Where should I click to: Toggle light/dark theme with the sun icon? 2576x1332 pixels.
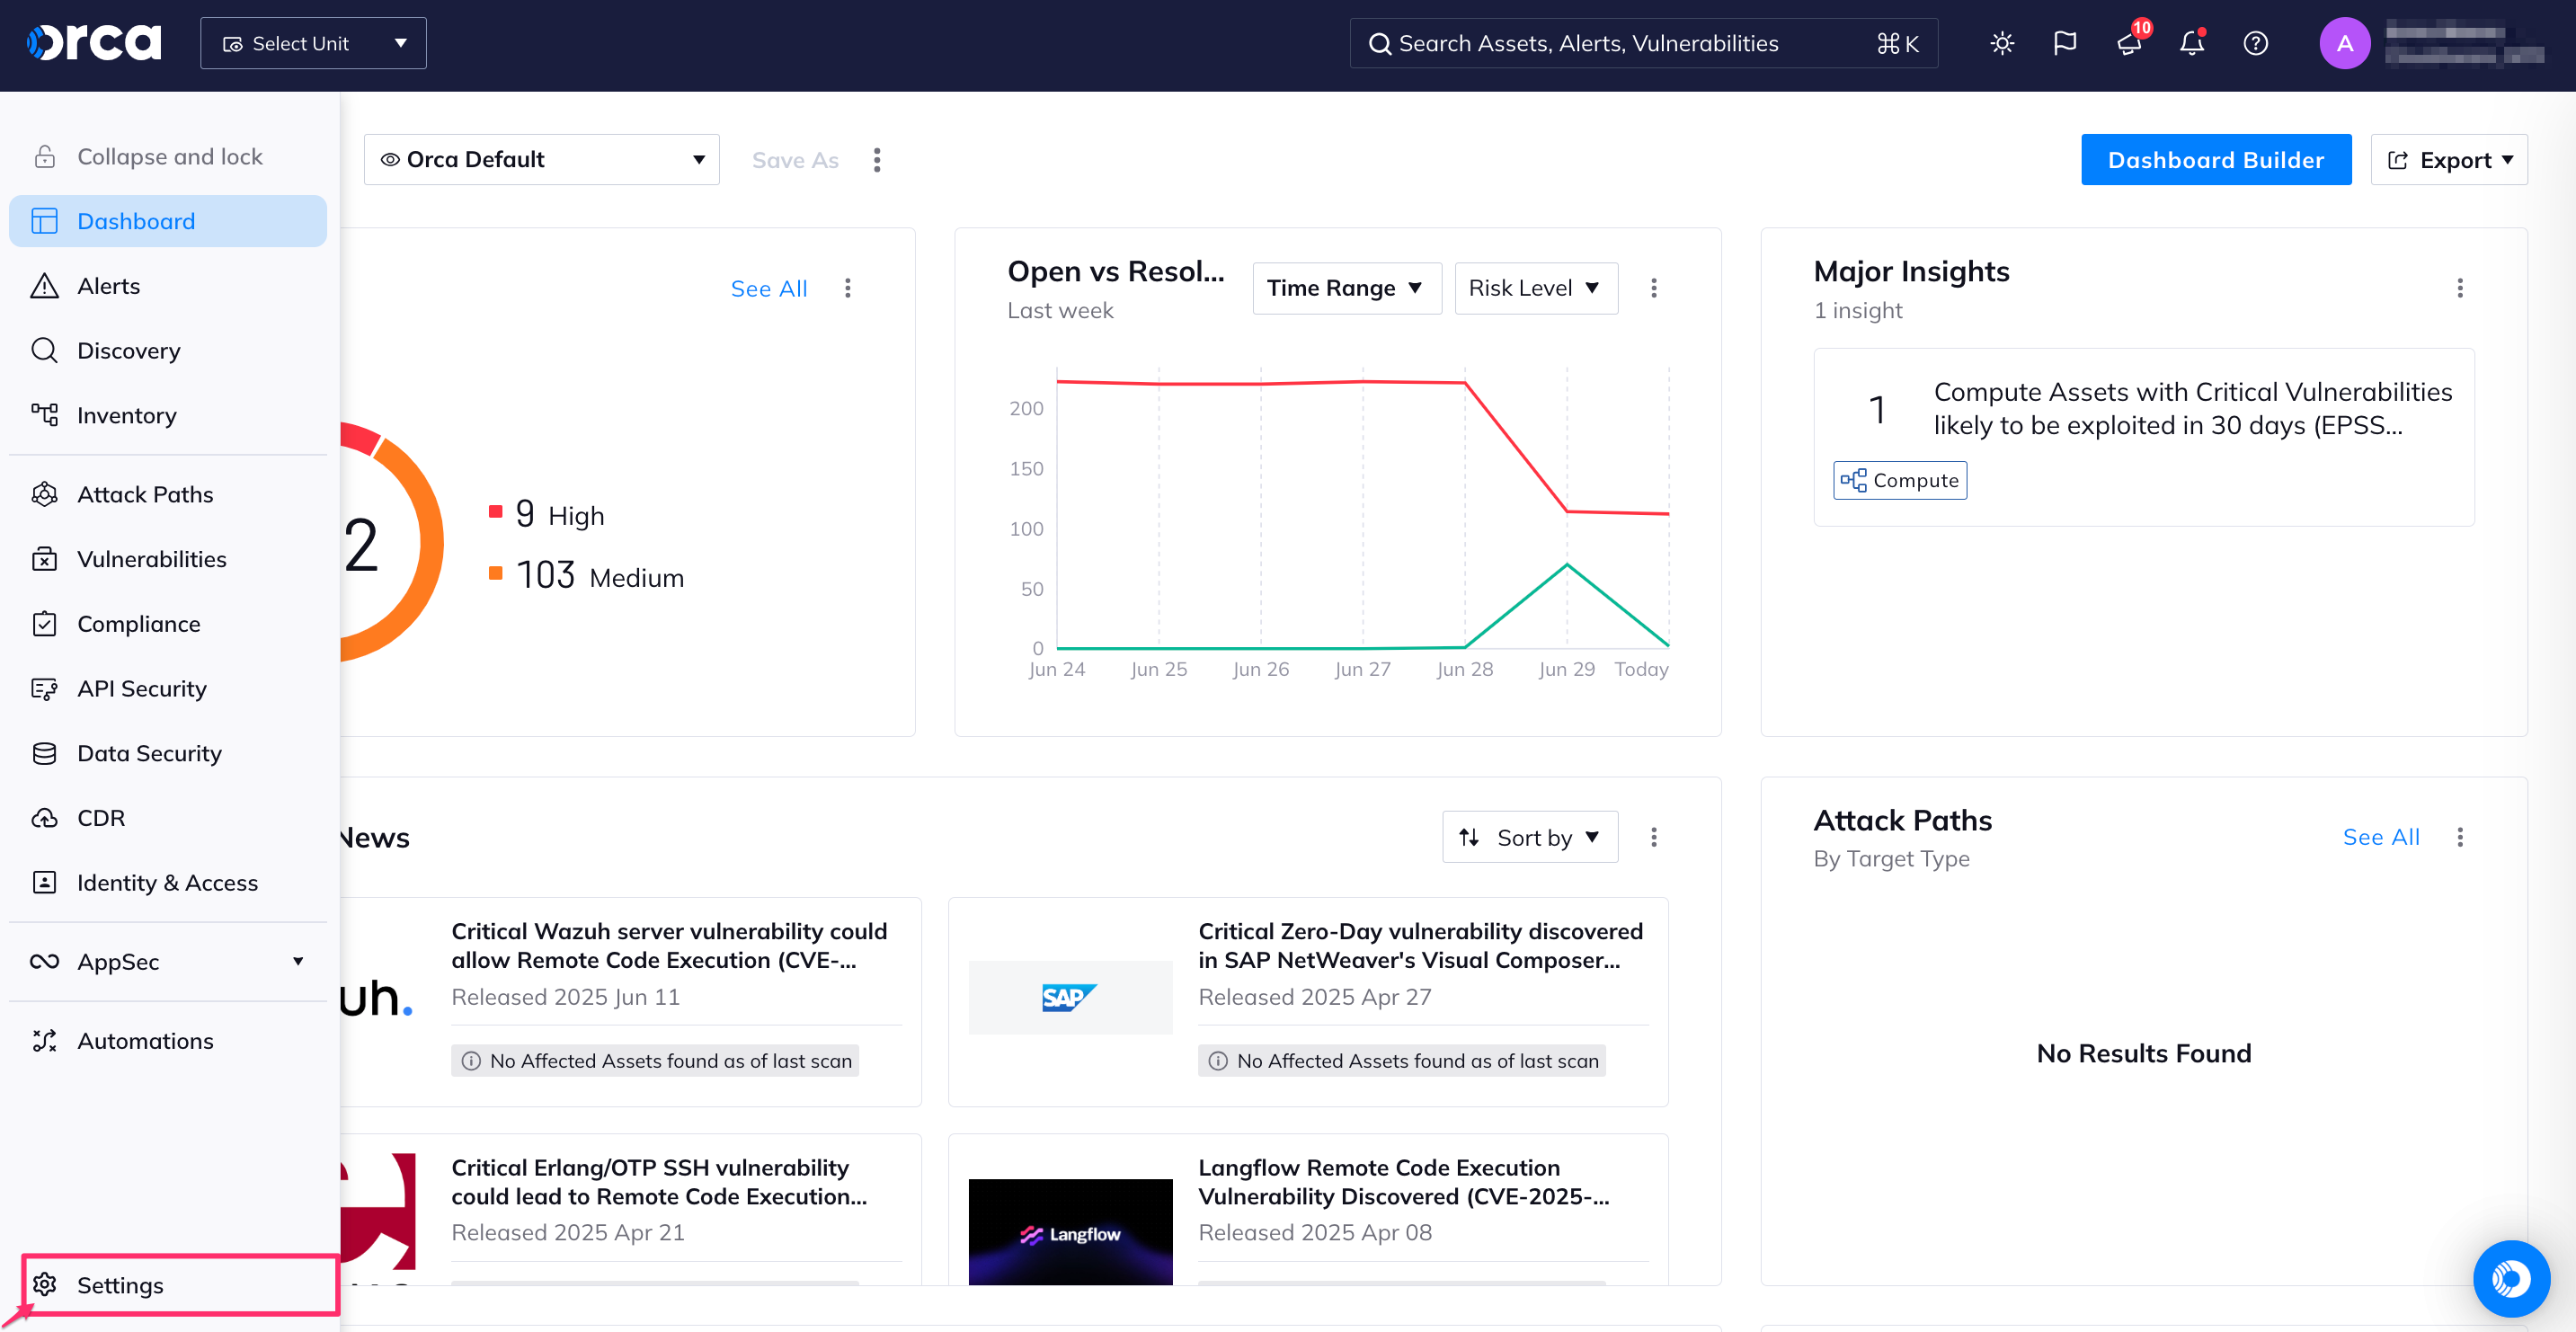[x=2002, y=43]
